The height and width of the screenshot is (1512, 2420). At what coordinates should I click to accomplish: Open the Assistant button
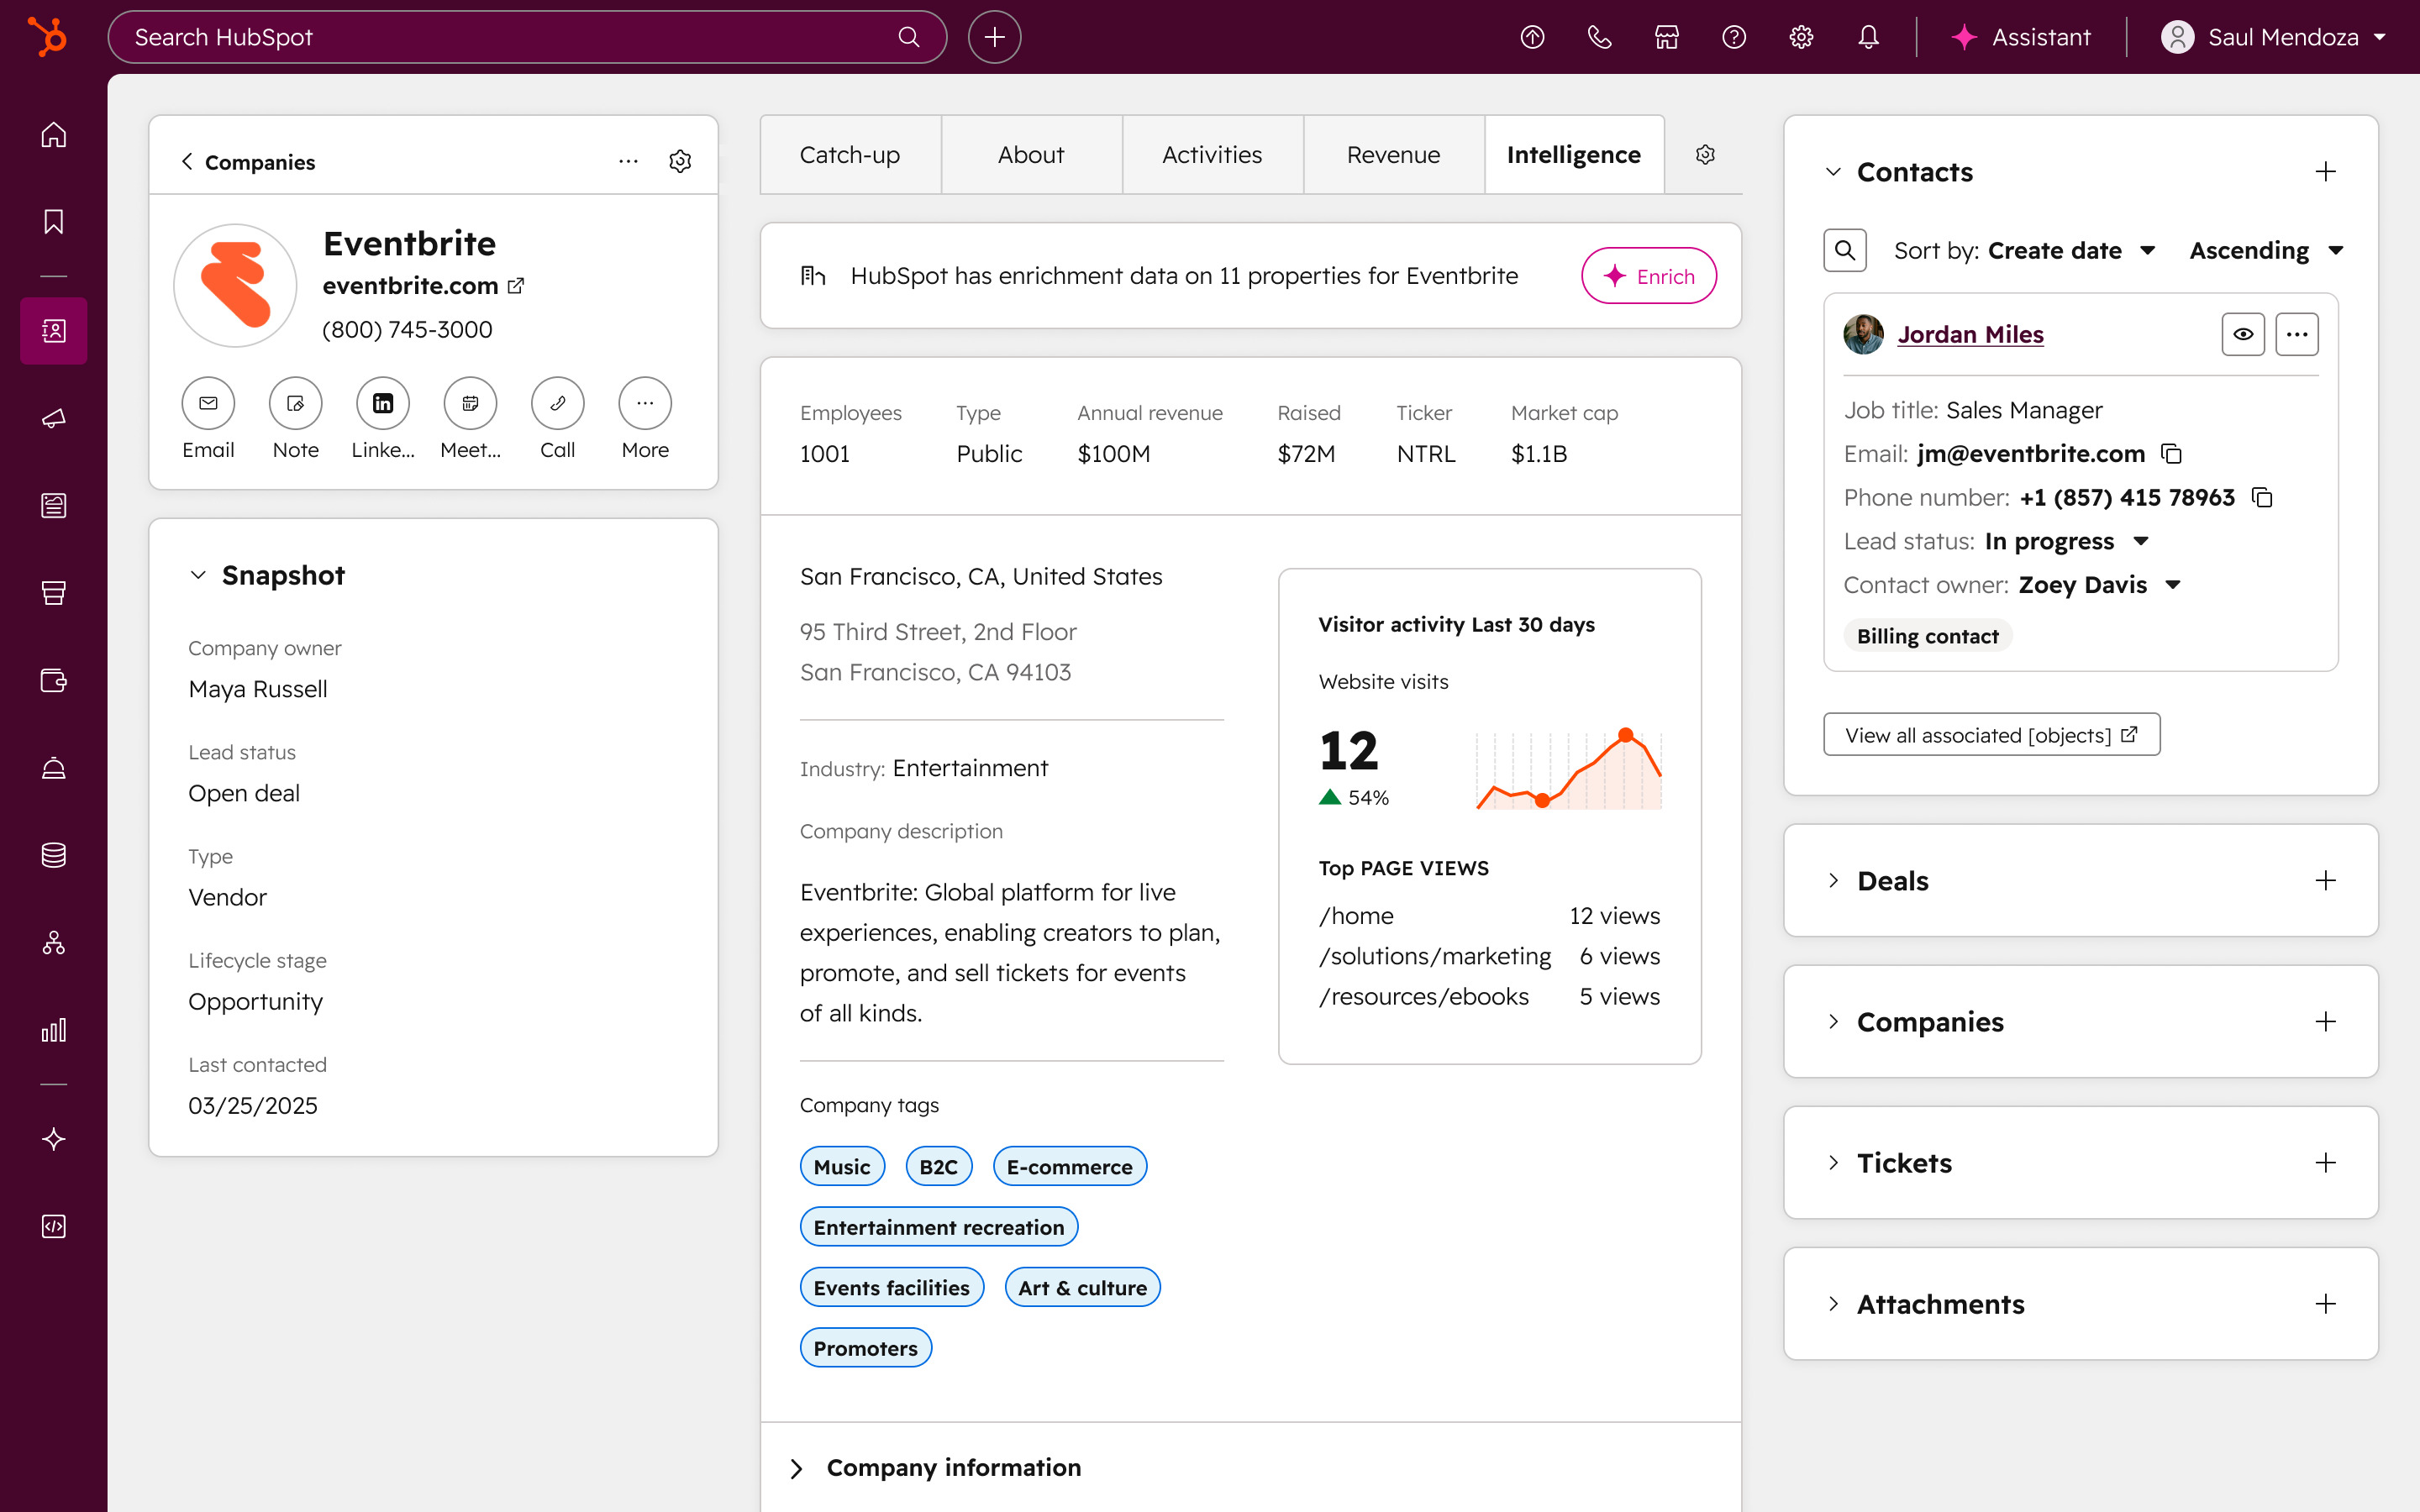(x=2021, y=37)
